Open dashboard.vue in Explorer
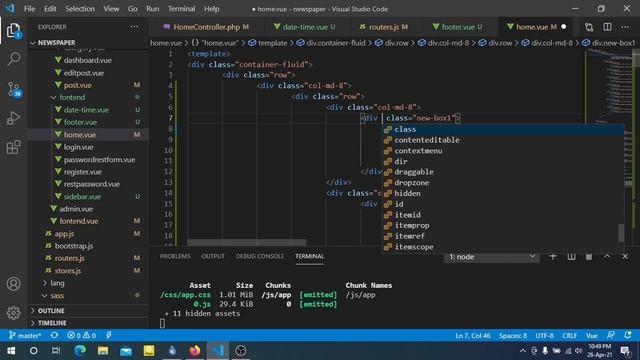 87,60
